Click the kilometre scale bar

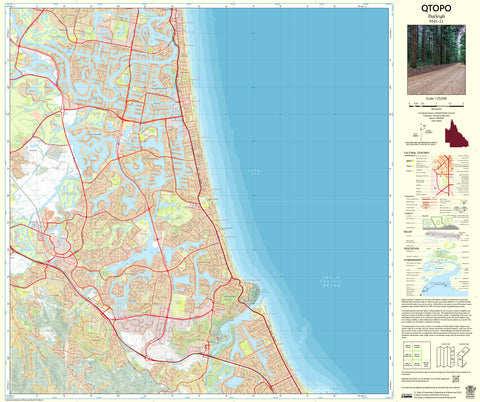point(436,105)
